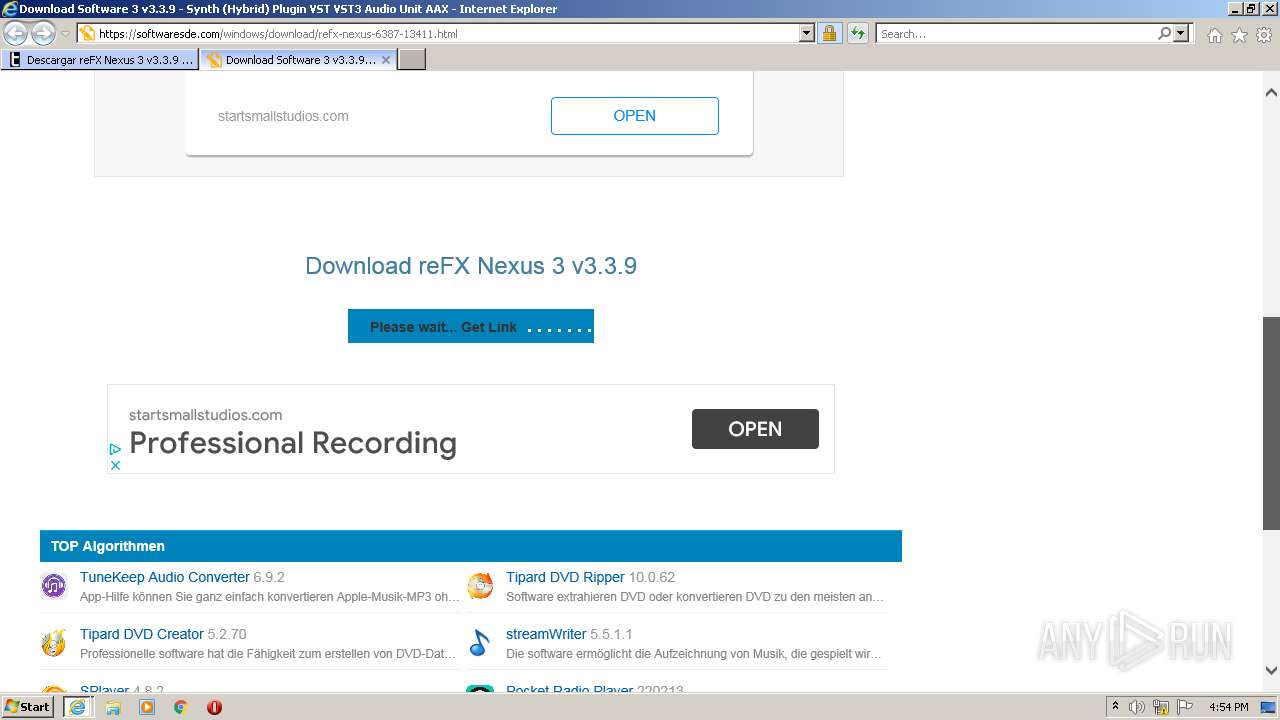
Task: Open the search provider dropdown arrow
Action: point(1182,33)
